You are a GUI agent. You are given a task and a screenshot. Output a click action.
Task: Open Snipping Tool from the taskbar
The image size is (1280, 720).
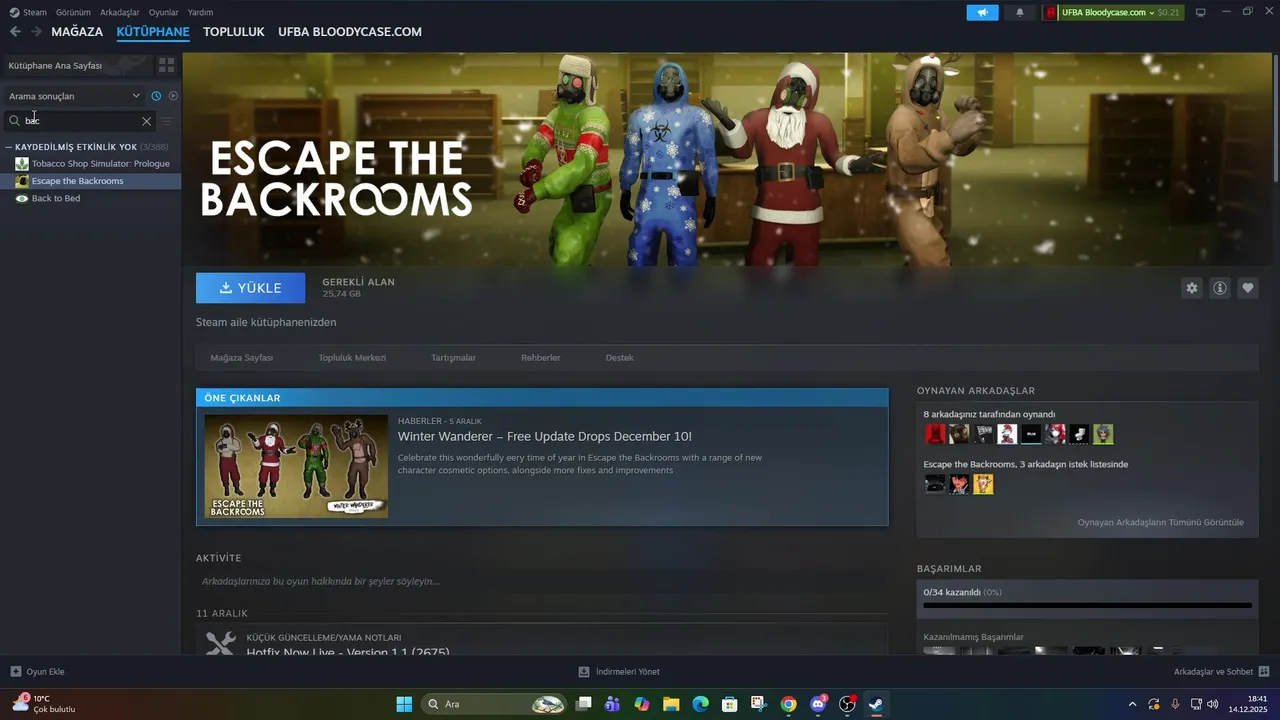pyautogui.click(x=759, y=704)
